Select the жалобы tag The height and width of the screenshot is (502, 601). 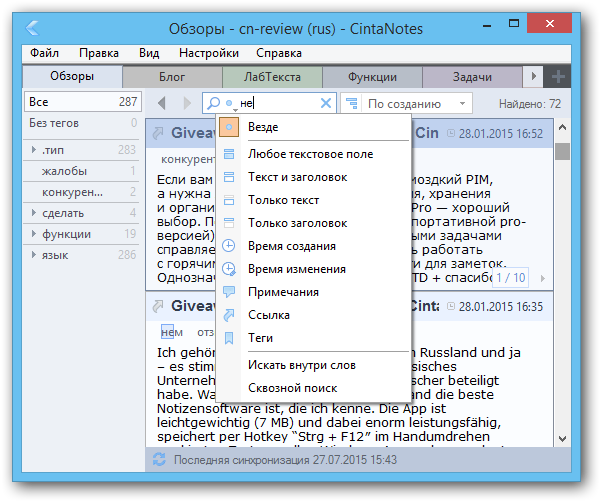[82, 171]
